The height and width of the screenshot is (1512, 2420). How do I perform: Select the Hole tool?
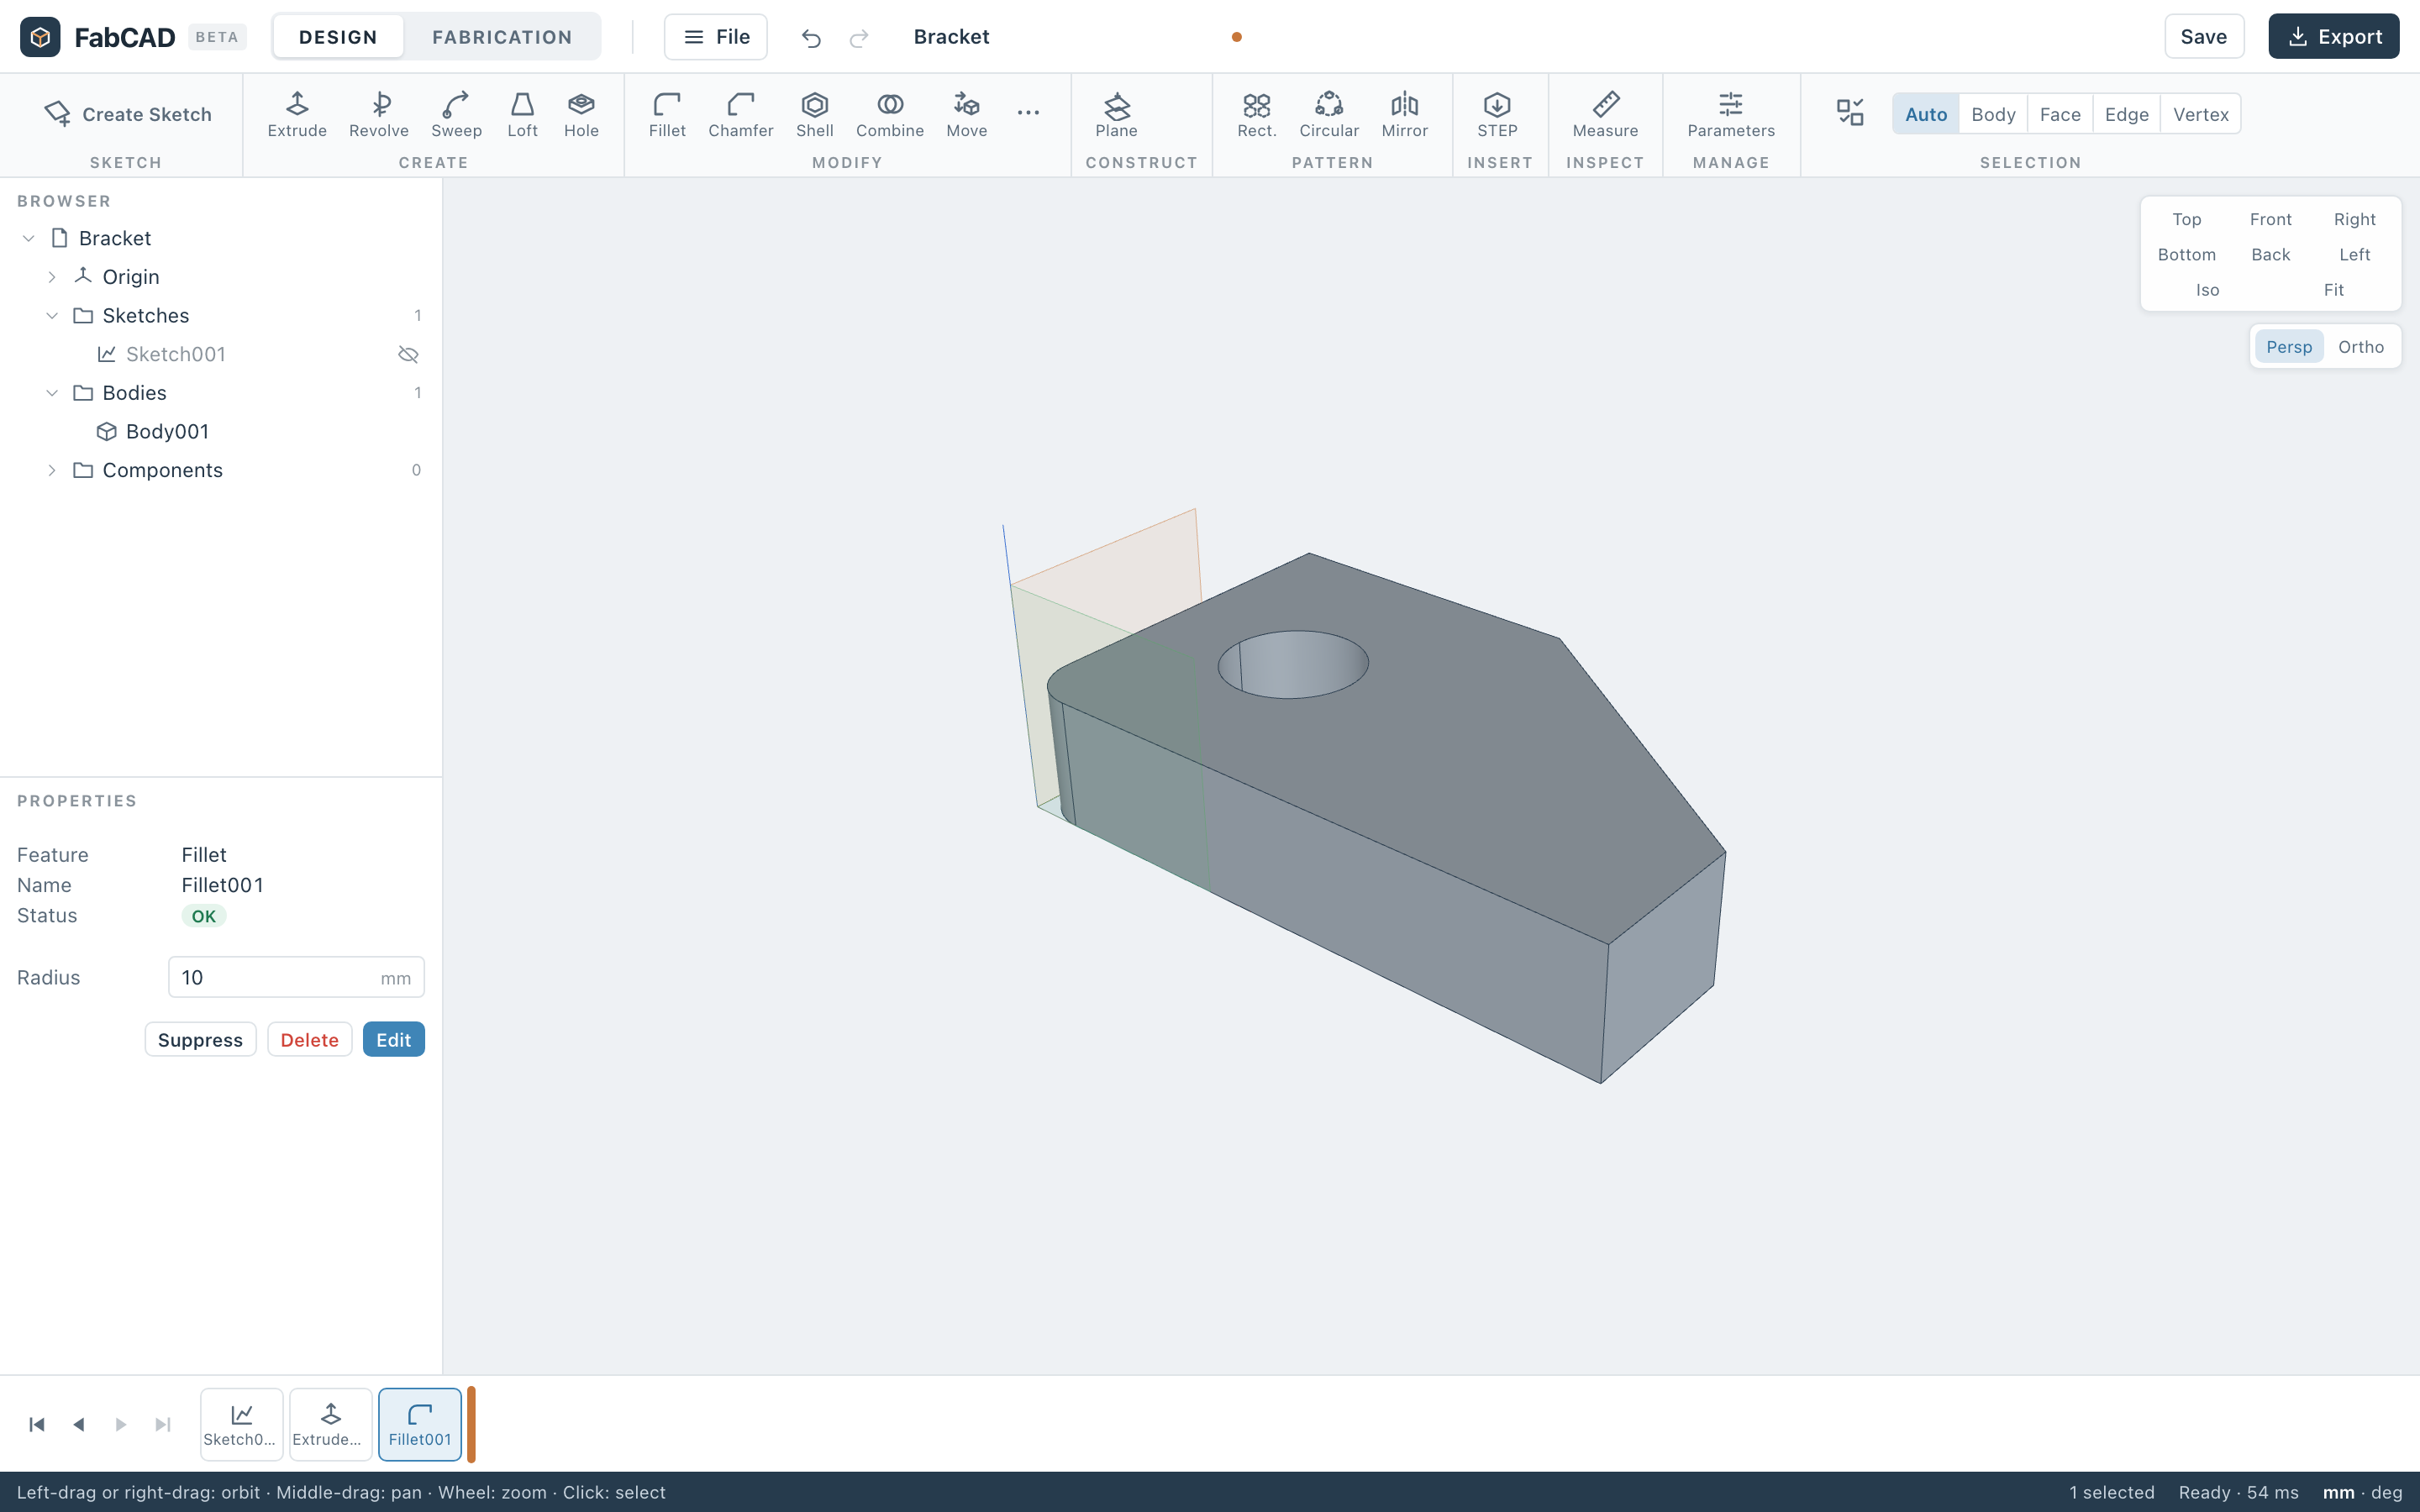point(581,115)
